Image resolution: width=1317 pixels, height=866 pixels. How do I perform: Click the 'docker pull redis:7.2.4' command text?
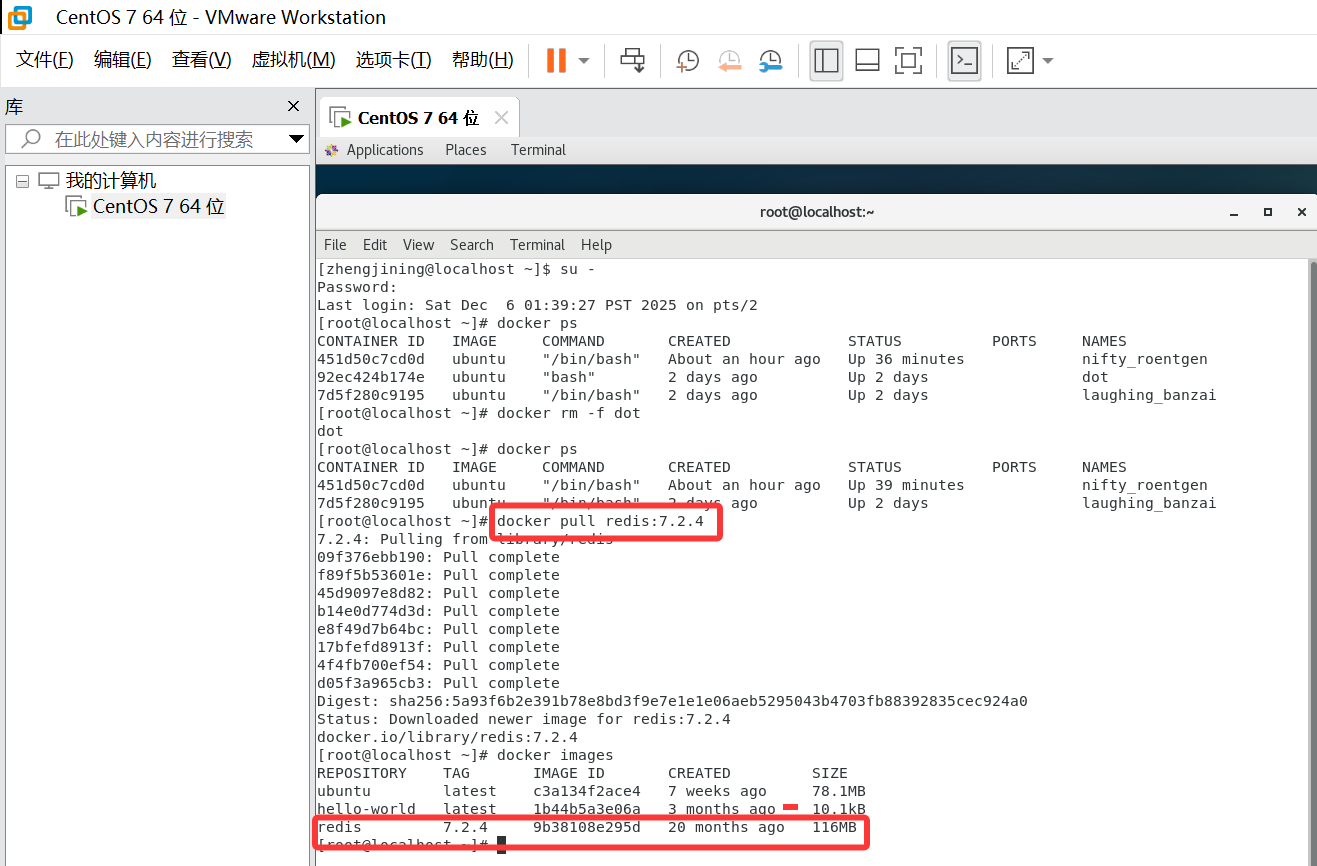click(600, 521)
